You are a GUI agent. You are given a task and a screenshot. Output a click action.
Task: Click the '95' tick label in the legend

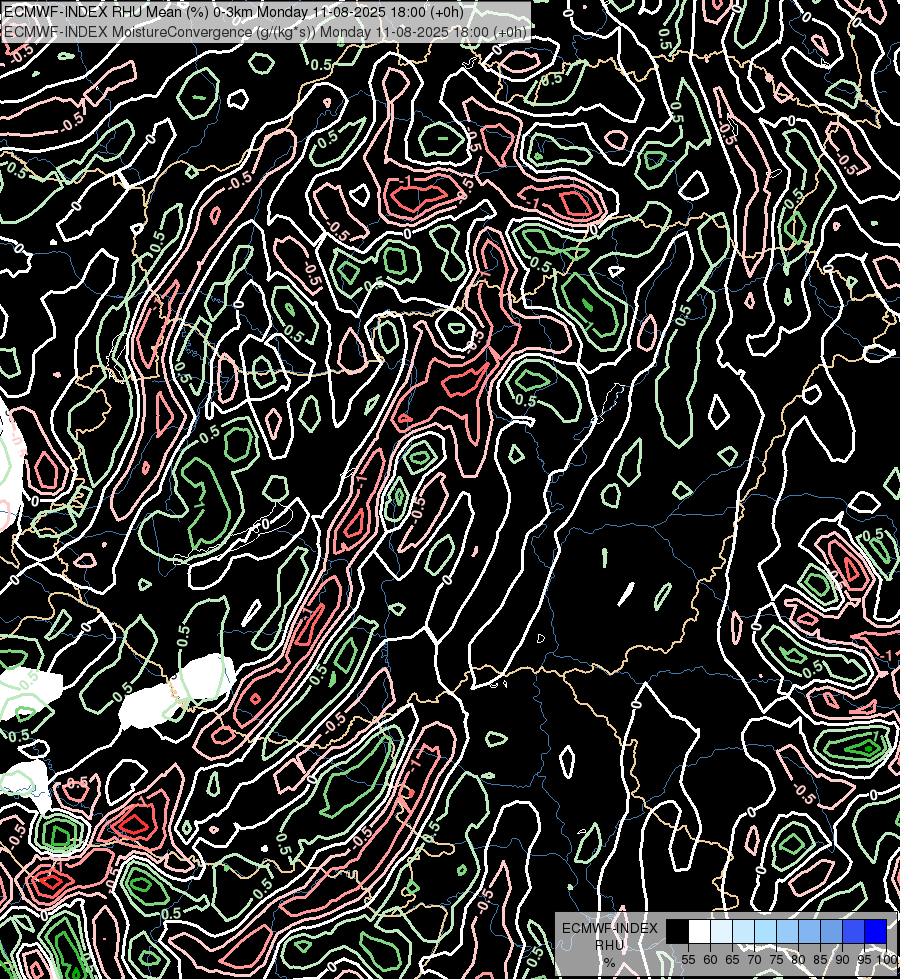click(x=864, y=960)
